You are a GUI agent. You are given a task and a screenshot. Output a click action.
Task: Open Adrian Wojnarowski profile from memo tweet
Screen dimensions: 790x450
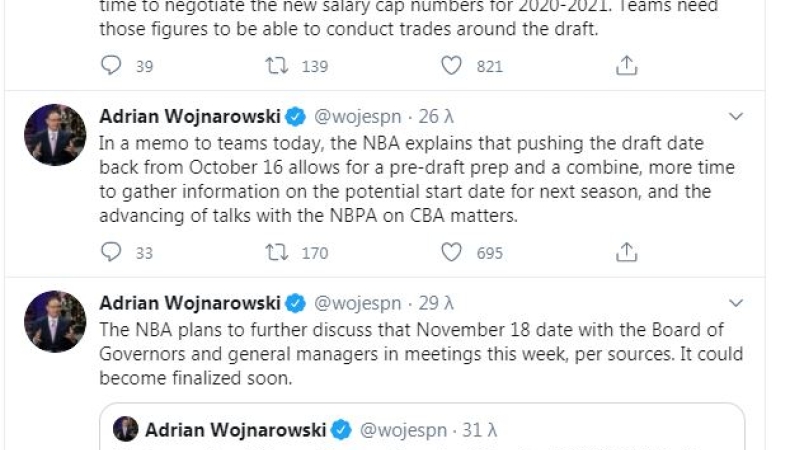(x=191, y=117)
